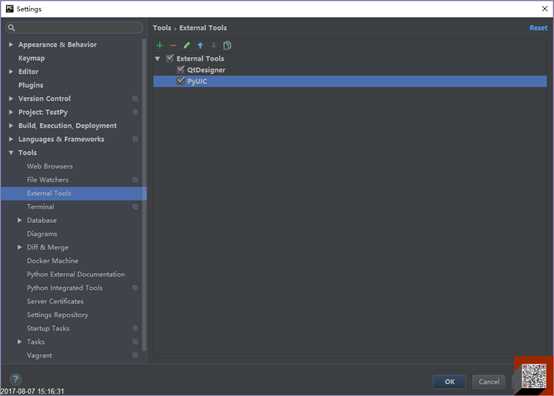Click the project-level icon beside Vagrant
This screenshot has width=554, height=396.
click(x=135, y=355)
